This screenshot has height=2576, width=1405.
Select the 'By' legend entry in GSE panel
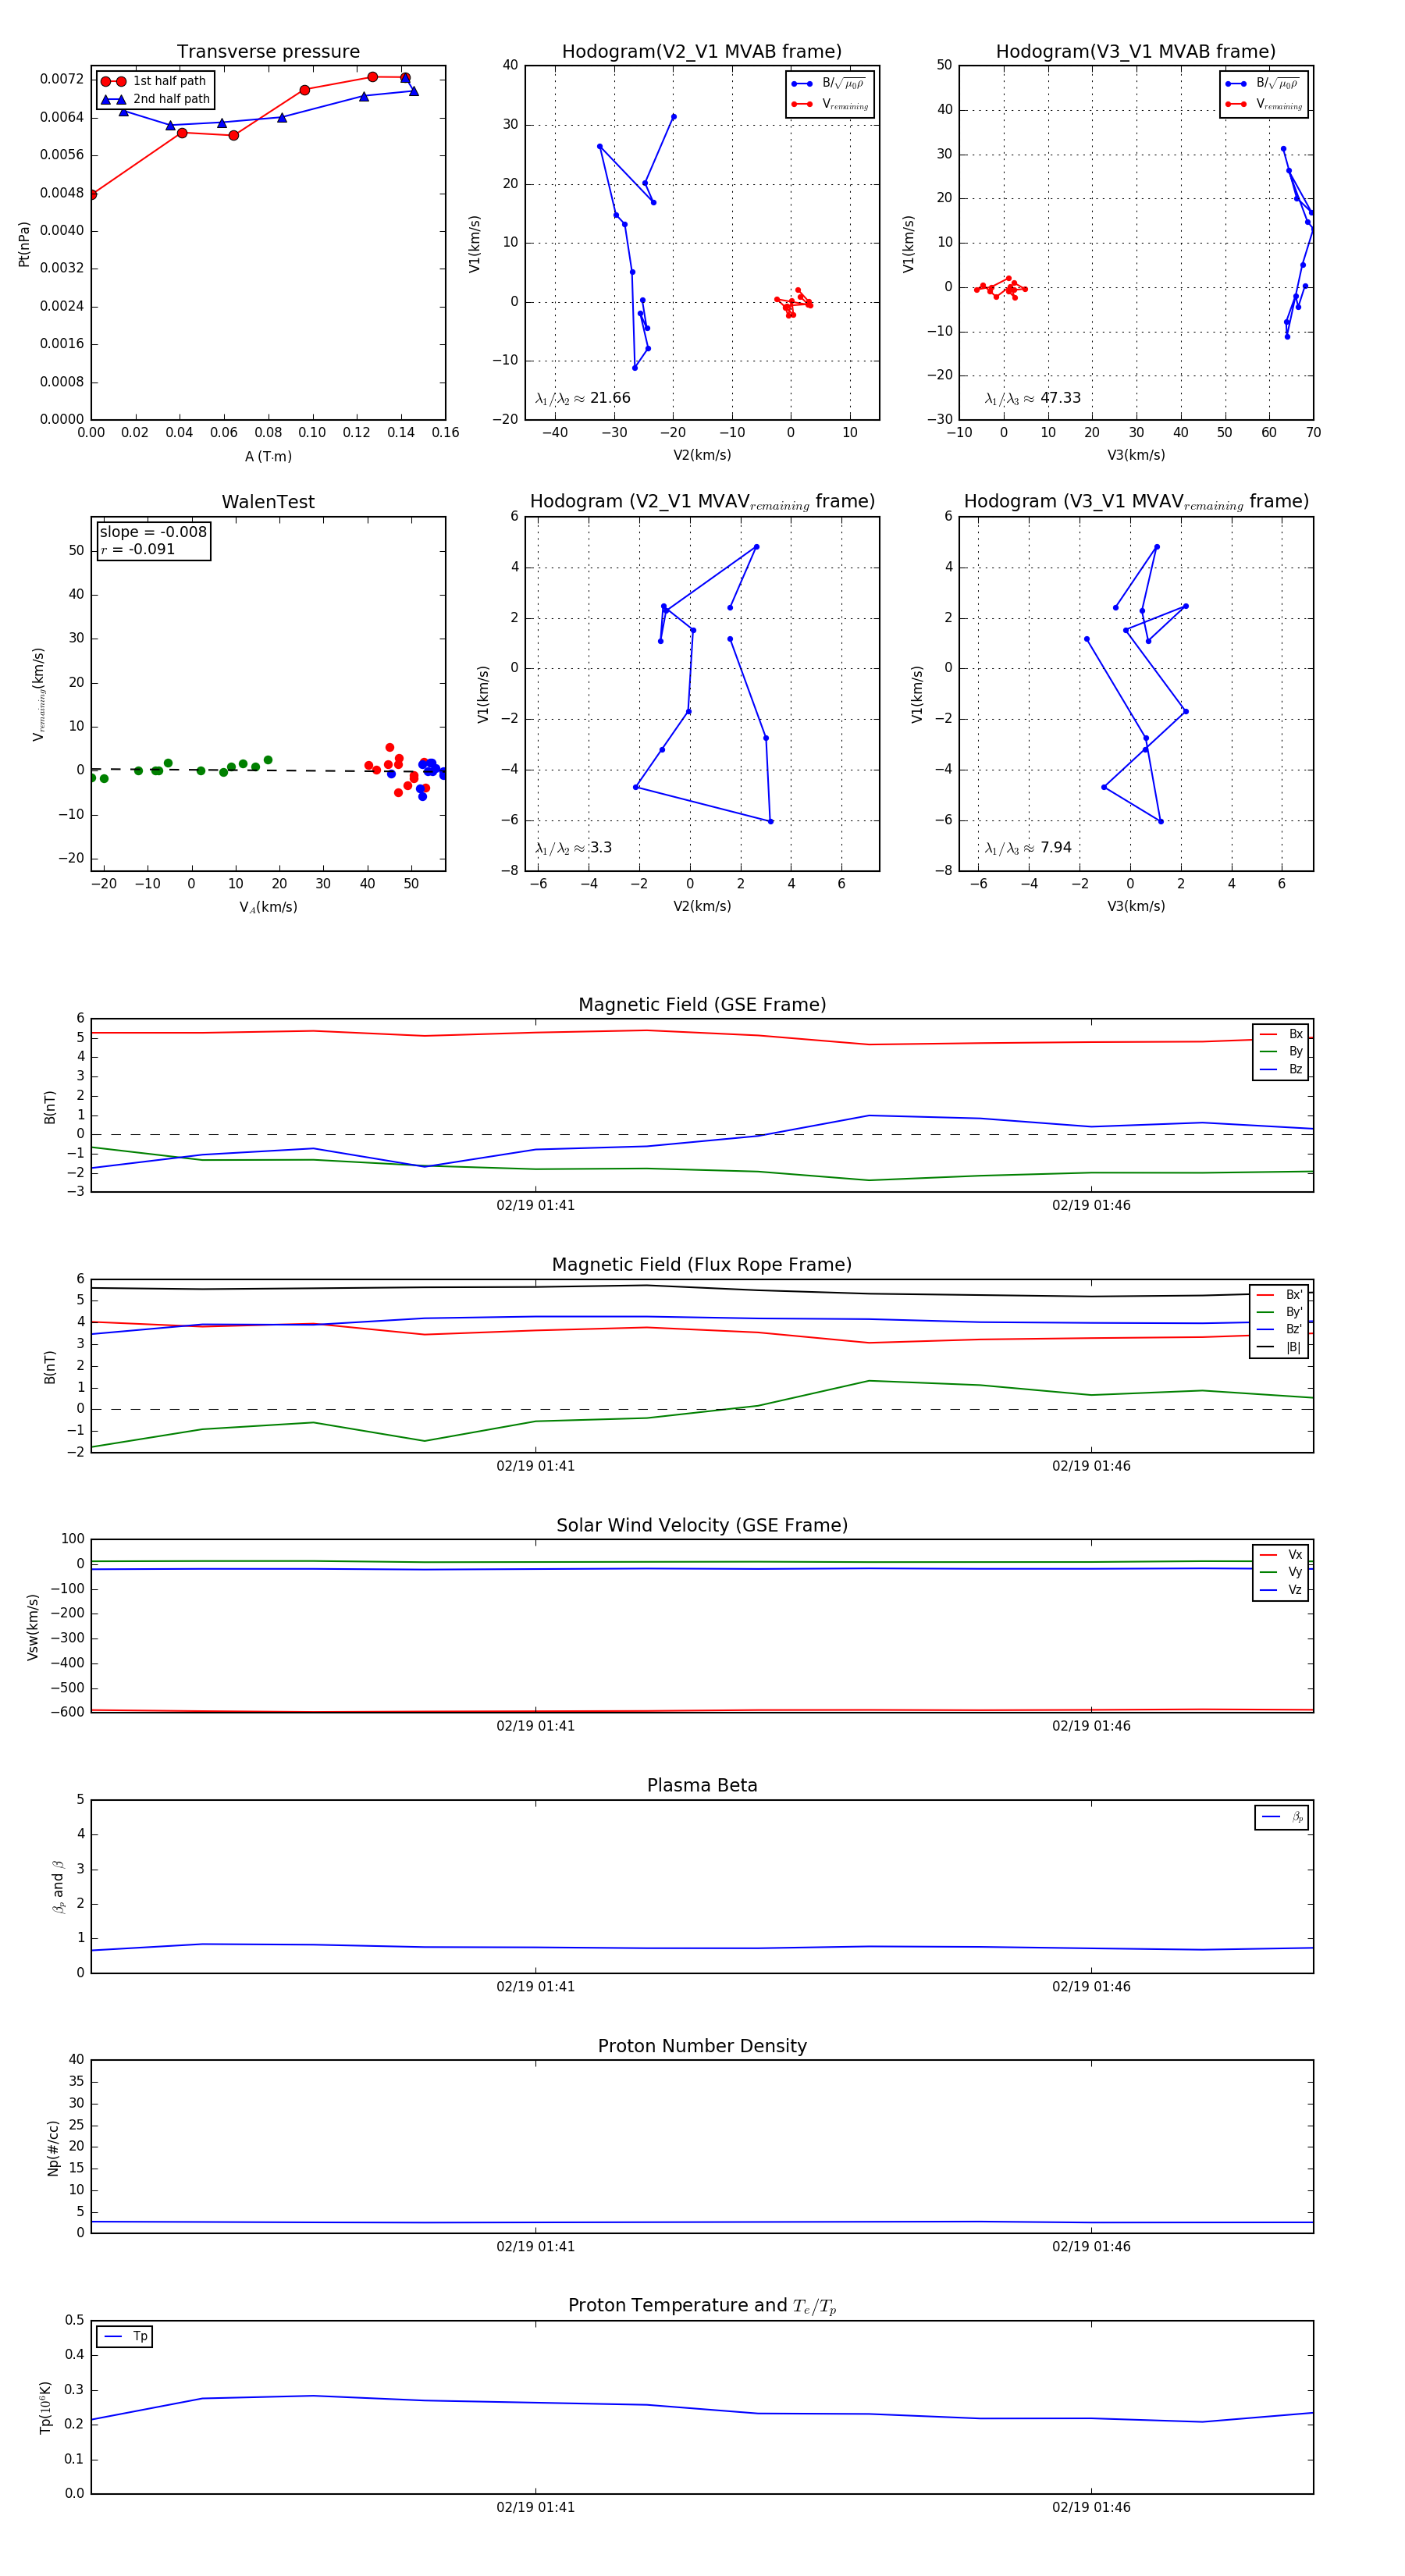click(x=1281, y=1052)
